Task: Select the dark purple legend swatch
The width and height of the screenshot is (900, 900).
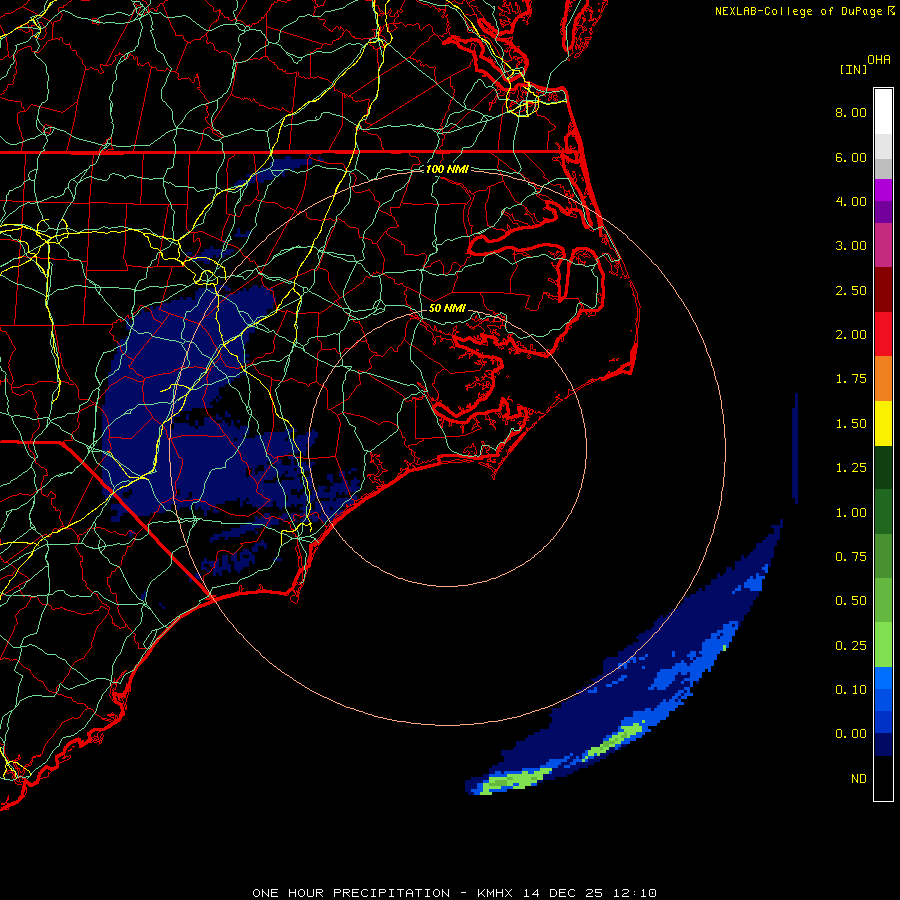Action: (x=883, y=212)
